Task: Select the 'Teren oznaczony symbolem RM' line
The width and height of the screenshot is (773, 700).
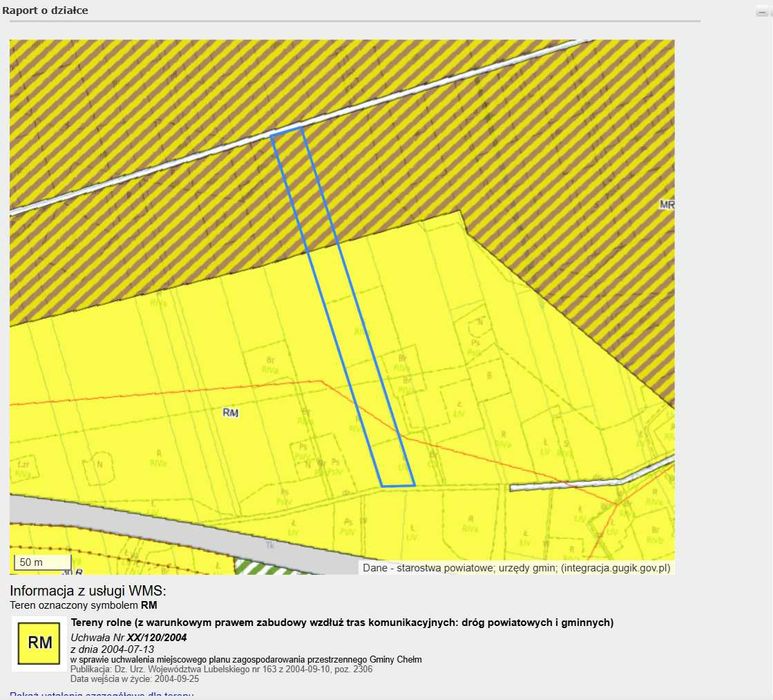Action: point(83,605)
